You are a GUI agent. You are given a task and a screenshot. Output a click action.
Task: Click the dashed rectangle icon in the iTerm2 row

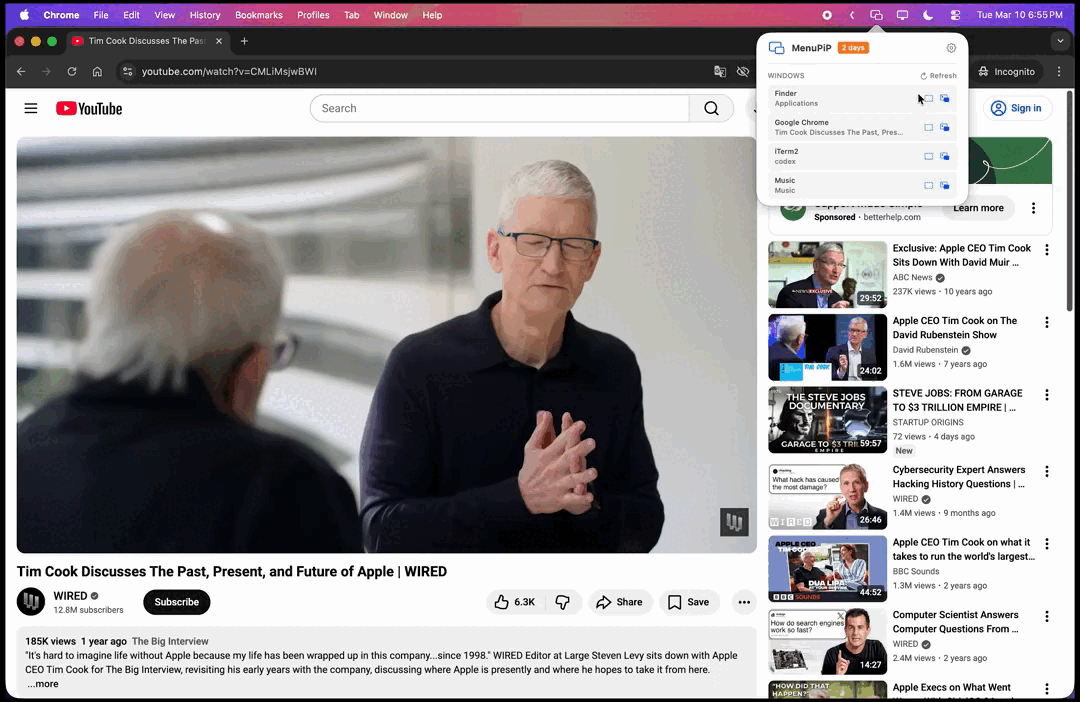(928, 156)
